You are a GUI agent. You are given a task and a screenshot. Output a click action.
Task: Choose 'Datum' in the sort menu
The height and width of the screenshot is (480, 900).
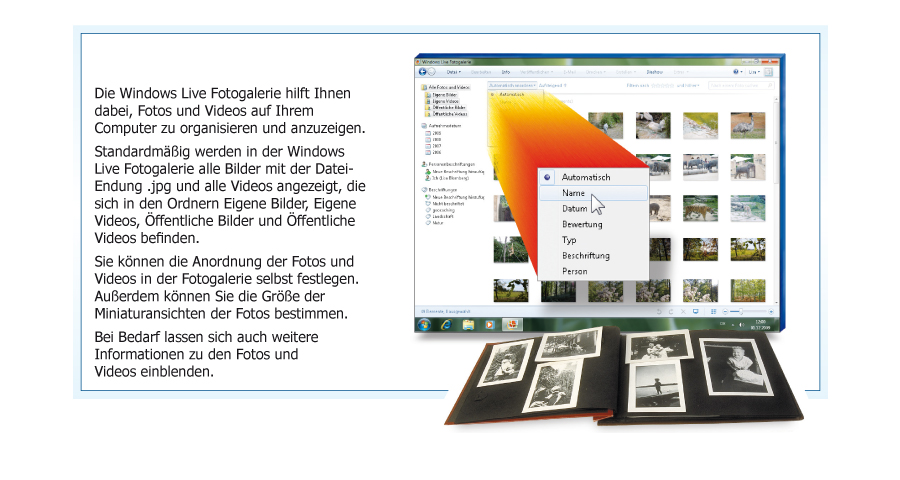click(x=575, y=208)
